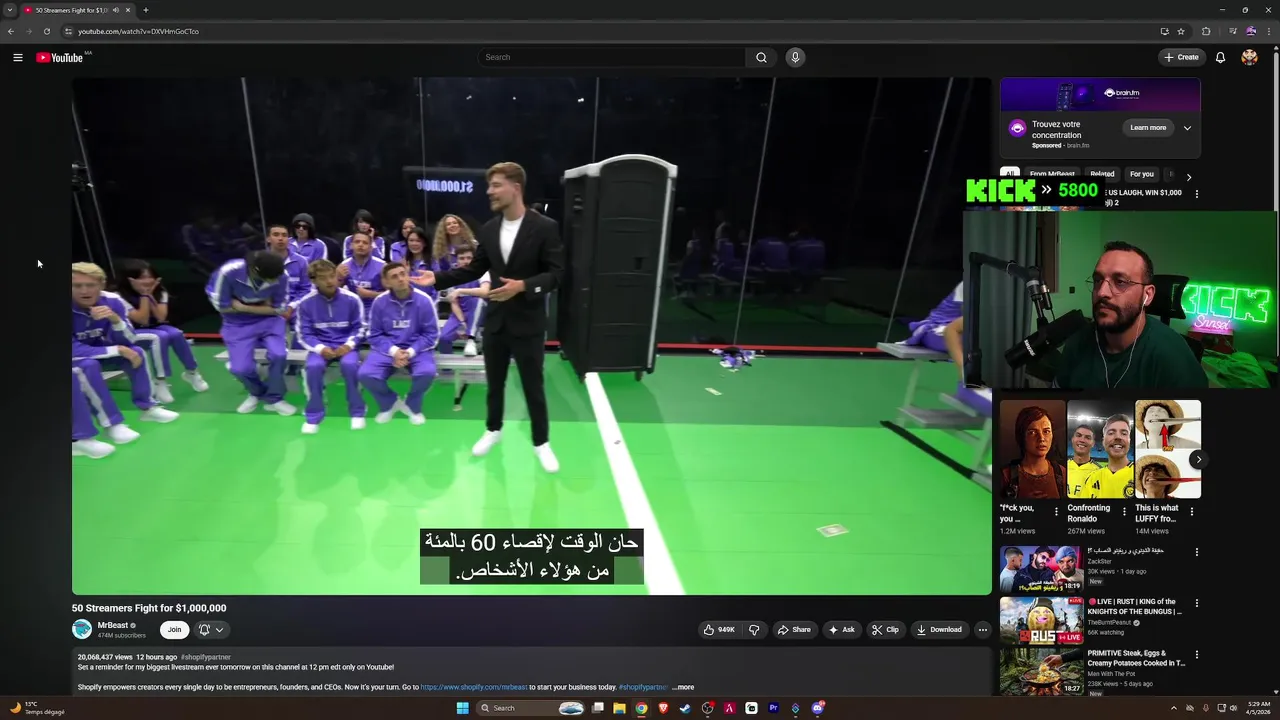Expand the video description with ...more
Viewport: 1280px width, 720px height.
pos(683,687)
